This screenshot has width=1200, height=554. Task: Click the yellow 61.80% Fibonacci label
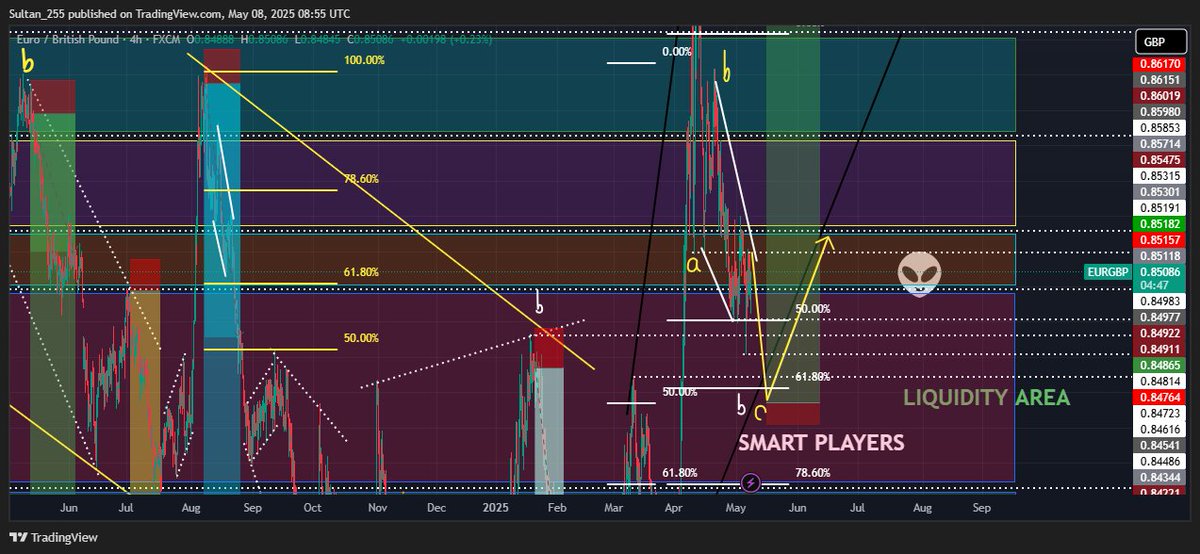[363, 272]
